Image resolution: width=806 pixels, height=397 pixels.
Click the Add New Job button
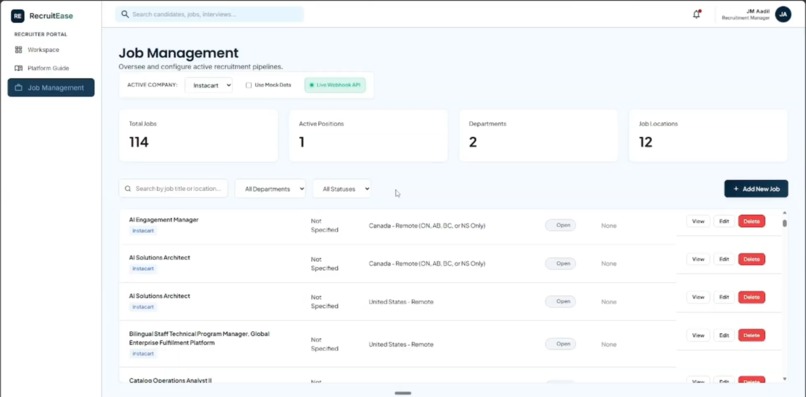pos(756,189)
